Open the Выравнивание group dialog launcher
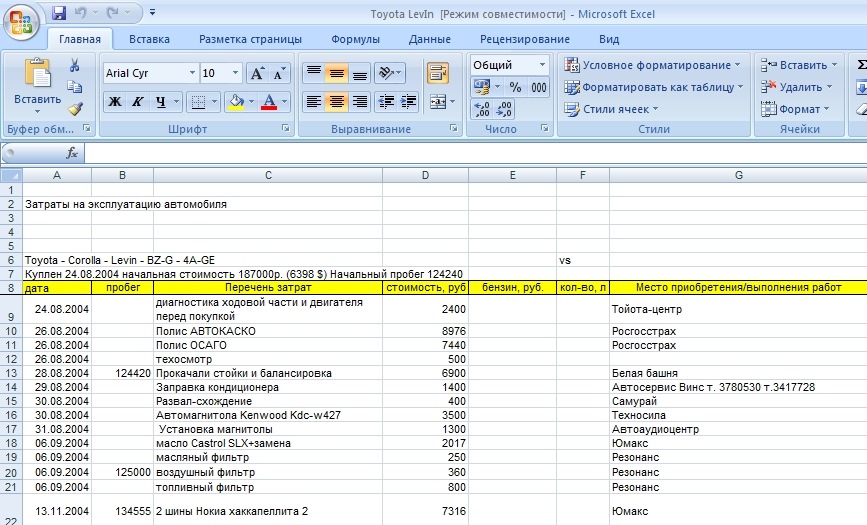Viewport: 867px width, 525px height. pos(453,128)
